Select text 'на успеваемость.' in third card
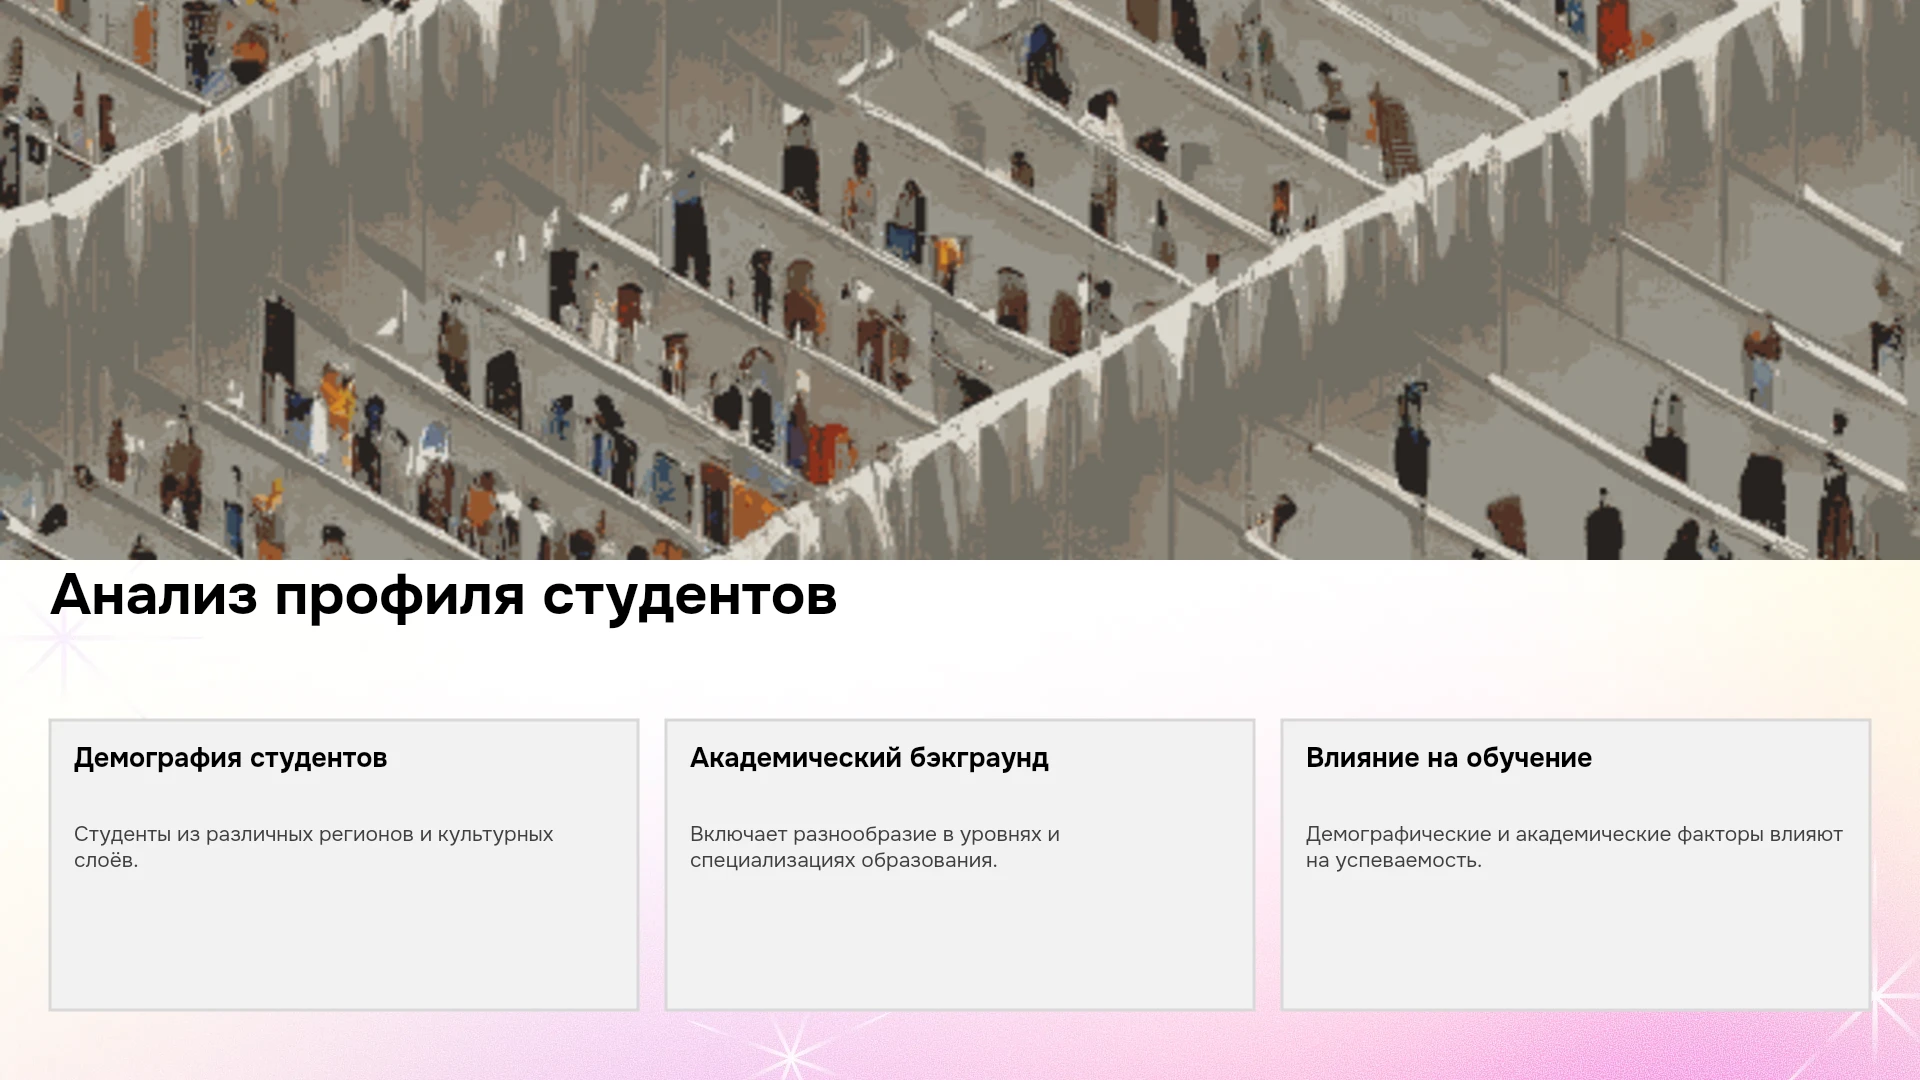The image size is (1920, 1080). point(1393,860)
